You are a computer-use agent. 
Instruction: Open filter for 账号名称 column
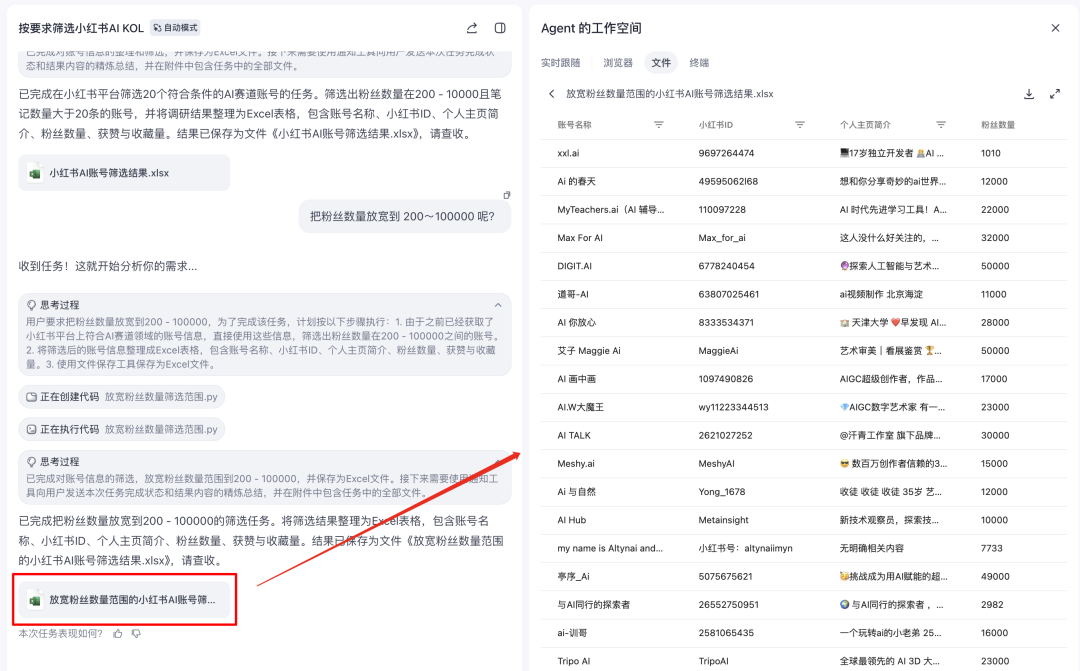pos(659,125)
